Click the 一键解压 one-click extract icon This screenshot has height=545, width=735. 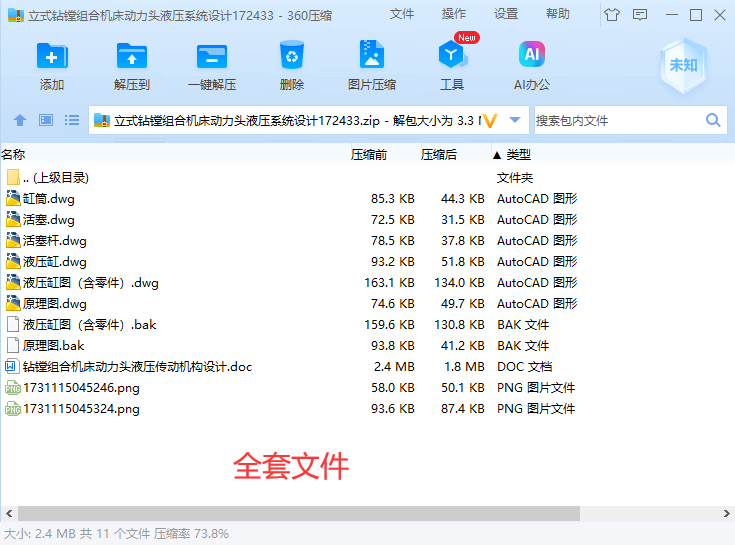(x=212, y=57)
